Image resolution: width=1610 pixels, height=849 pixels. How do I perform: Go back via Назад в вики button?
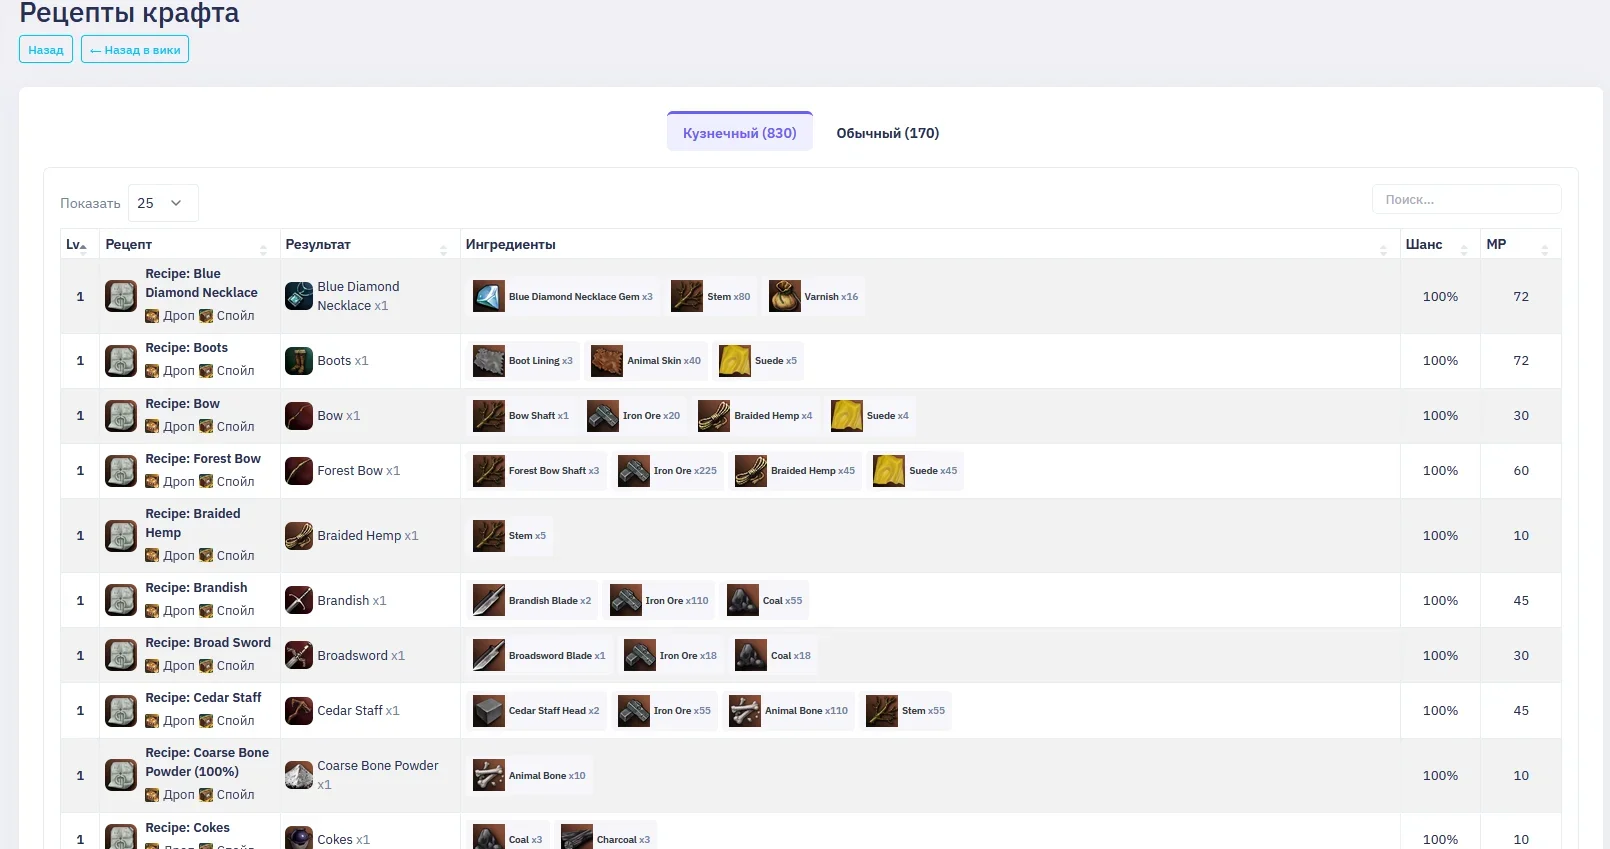click(135, 50)
